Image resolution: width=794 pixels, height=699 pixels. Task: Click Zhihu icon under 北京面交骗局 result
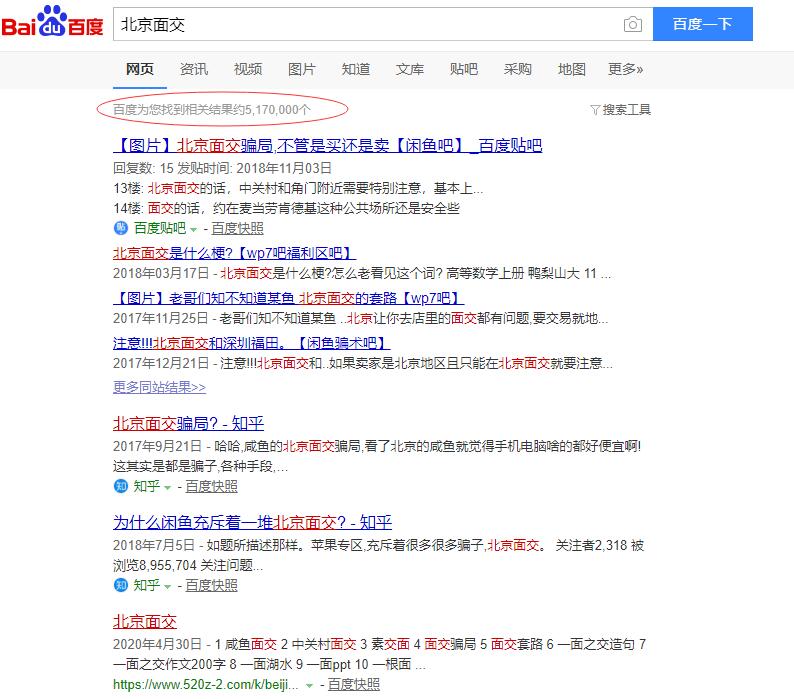point(121,486)
